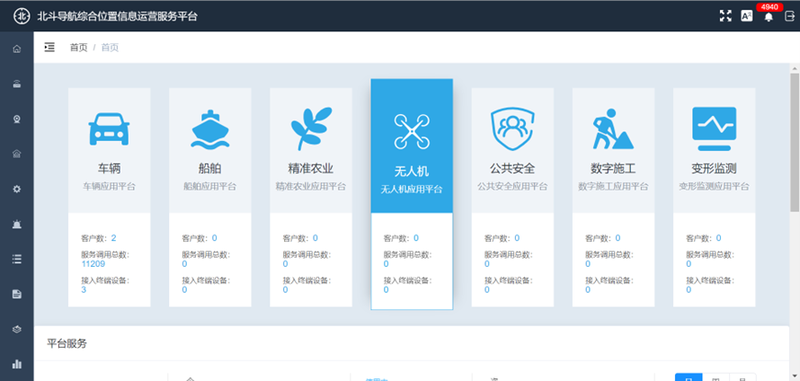Open the 精准农业 card title
This screenshot has height=381, width=800.
click(x=311, y=168)
